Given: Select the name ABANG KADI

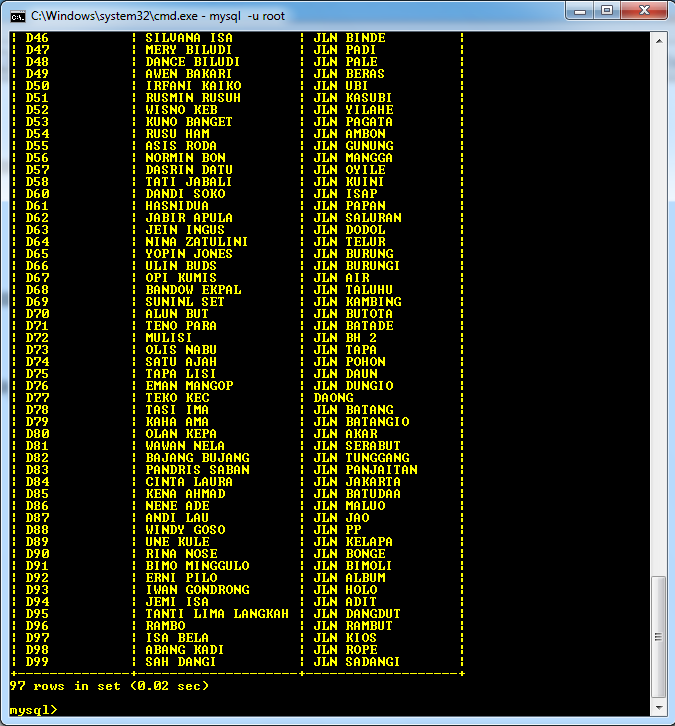Looking at the screenshot, I should click(x=185, y=652).
